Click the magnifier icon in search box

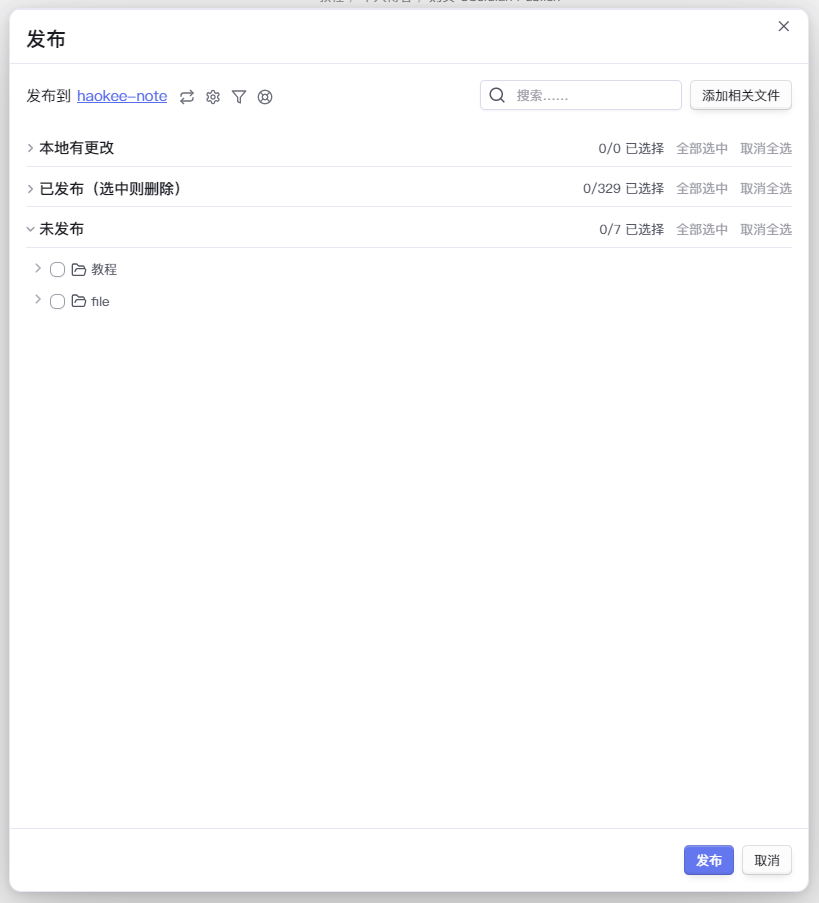coord(497,95)
